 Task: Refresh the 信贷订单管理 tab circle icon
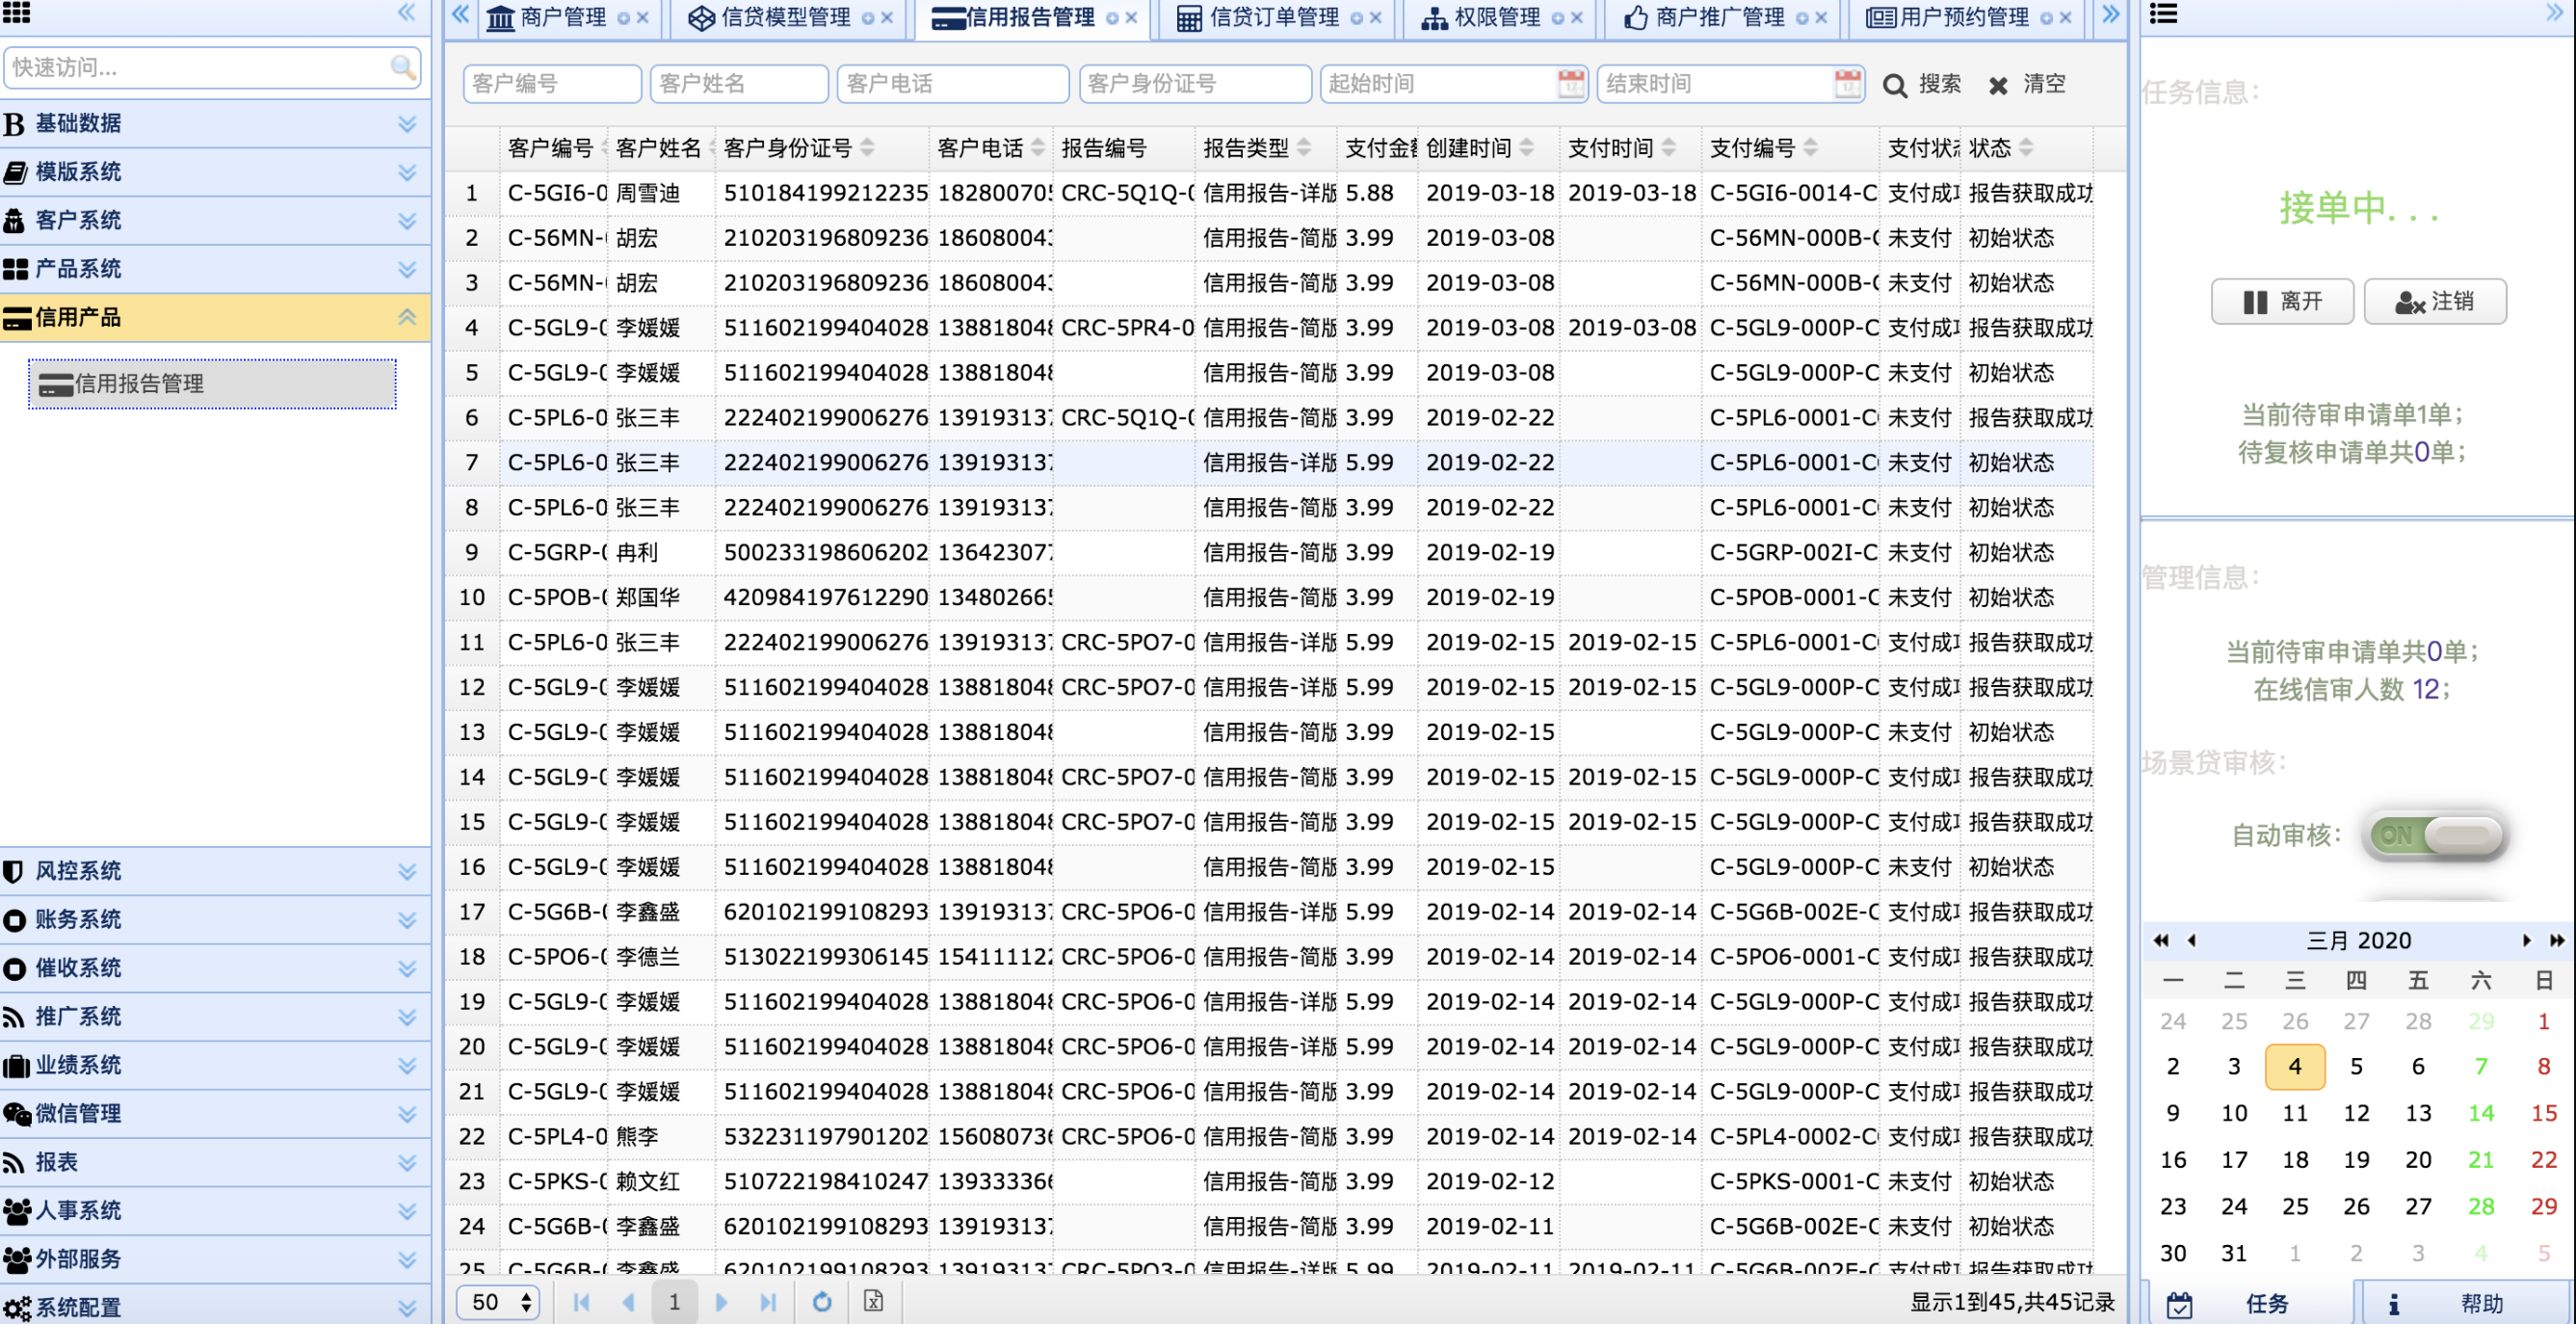[x=1356, y=18]
